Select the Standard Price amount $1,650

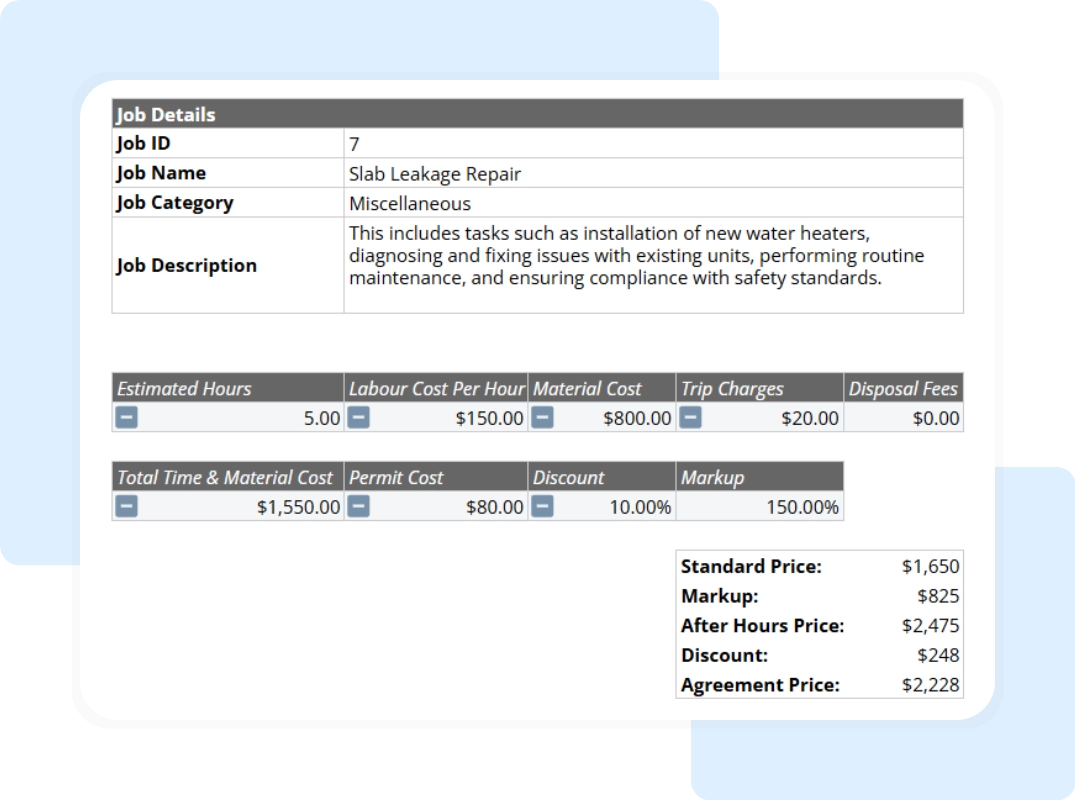tap(935, 566)
